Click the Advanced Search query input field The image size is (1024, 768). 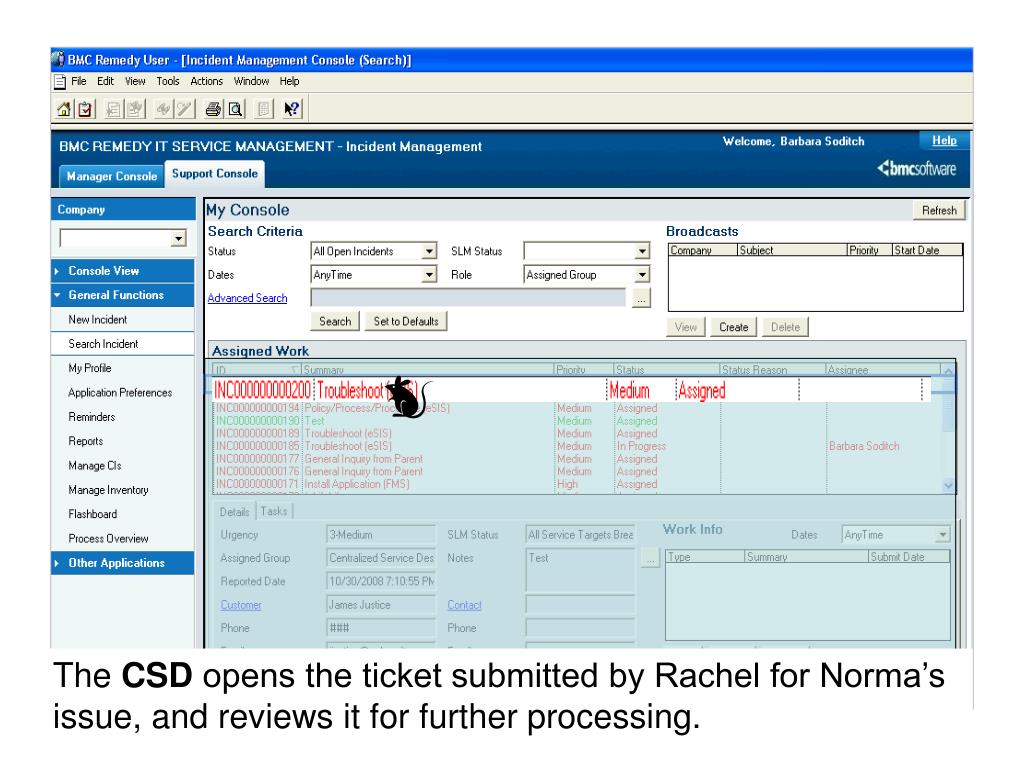468,298
